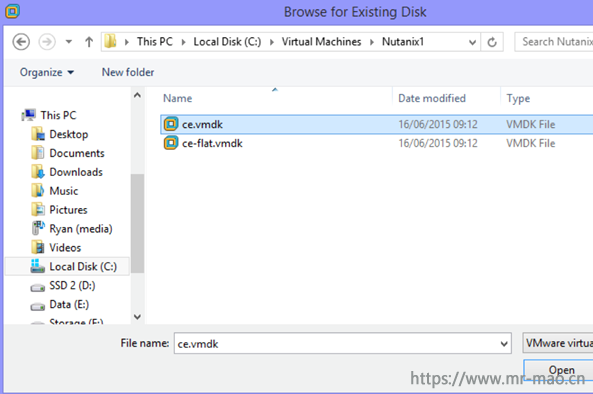Screen dimensions: 593x394
Task: Click the File name input field
Action: point(342,343)
